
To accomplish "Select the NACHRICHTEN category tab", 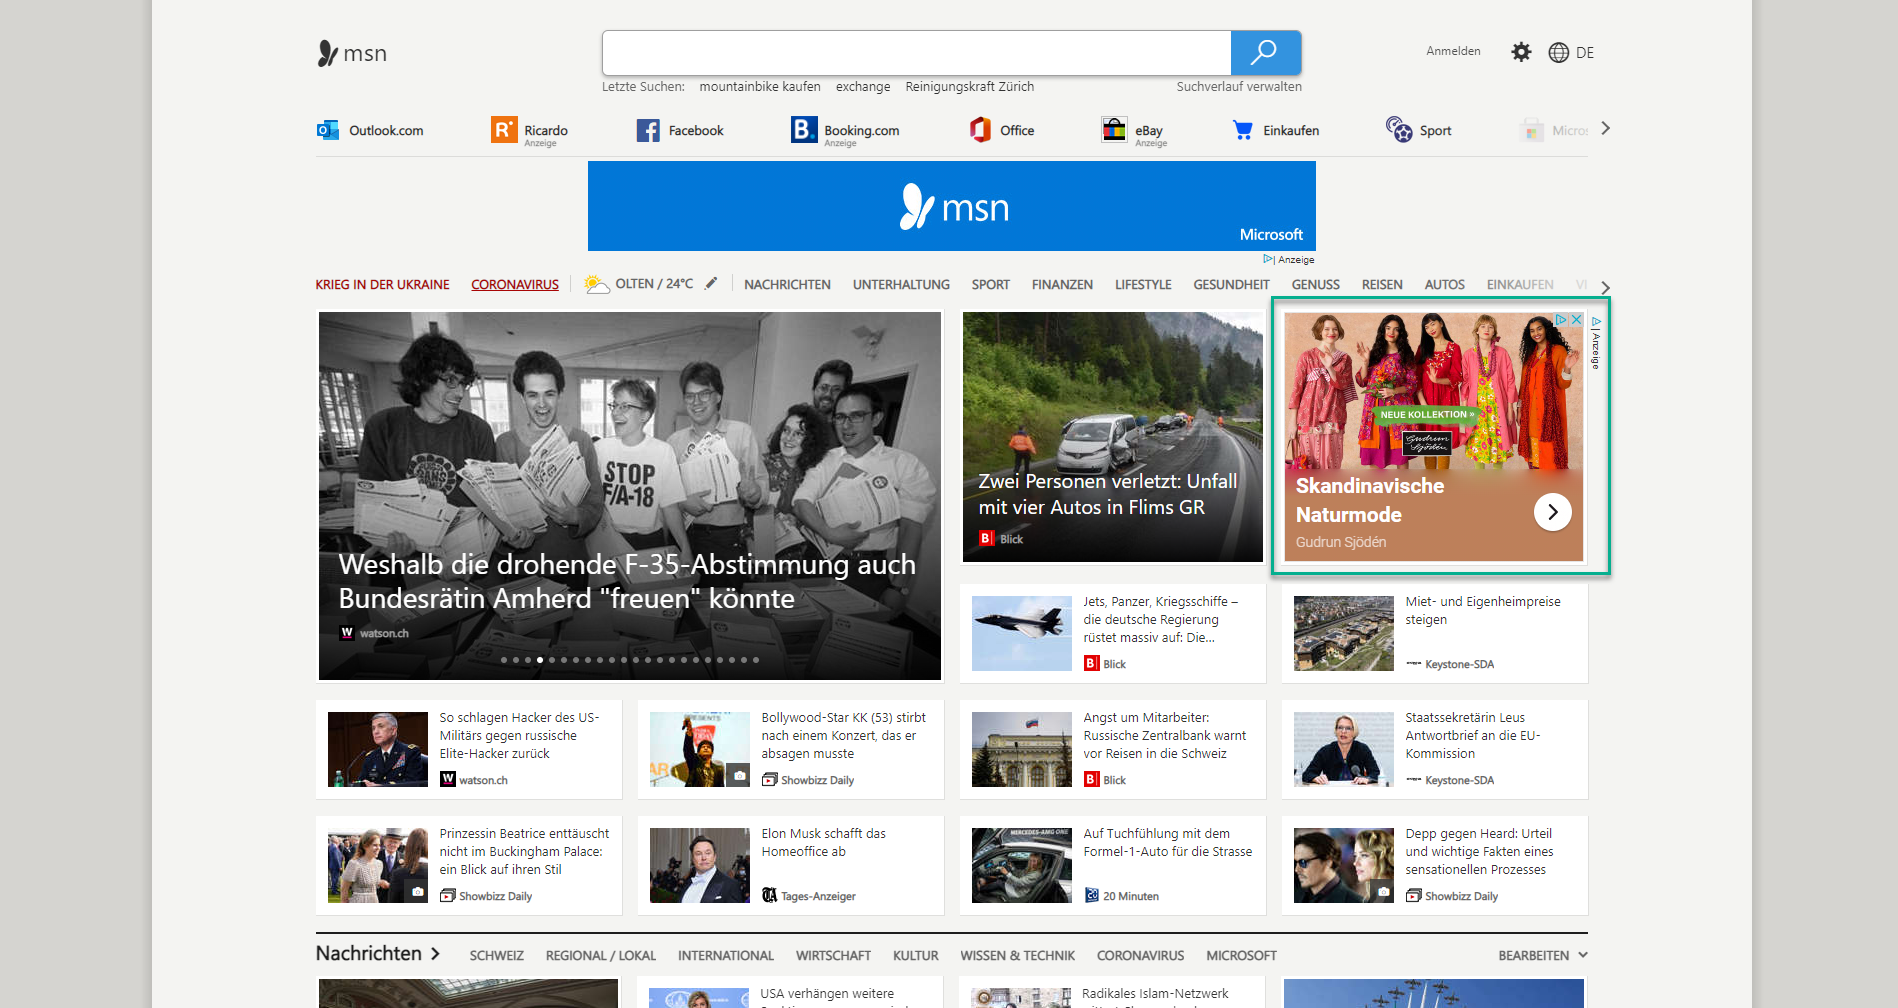I will [787, 285].
